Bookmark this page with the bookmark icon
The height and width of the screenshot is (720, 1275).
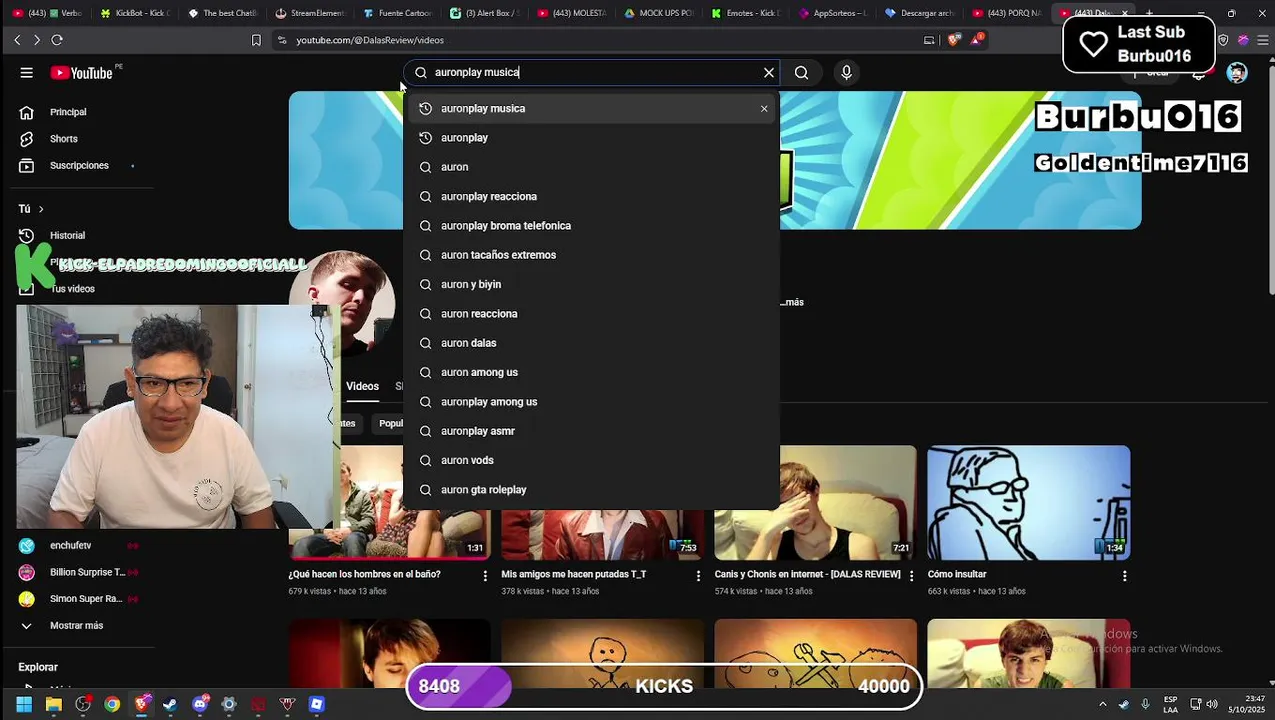click(x=256, y=40)
